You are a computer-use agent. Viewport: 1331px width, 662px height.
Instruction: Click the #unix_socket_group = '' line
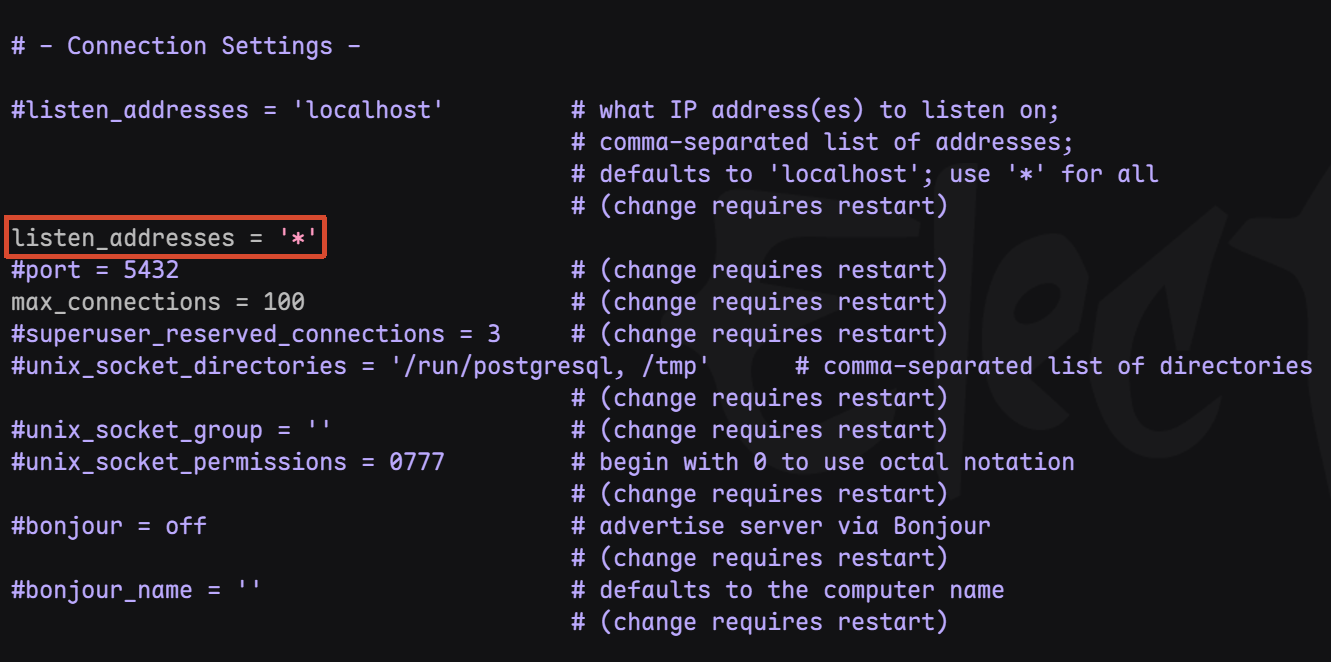(x=171, y=430)
